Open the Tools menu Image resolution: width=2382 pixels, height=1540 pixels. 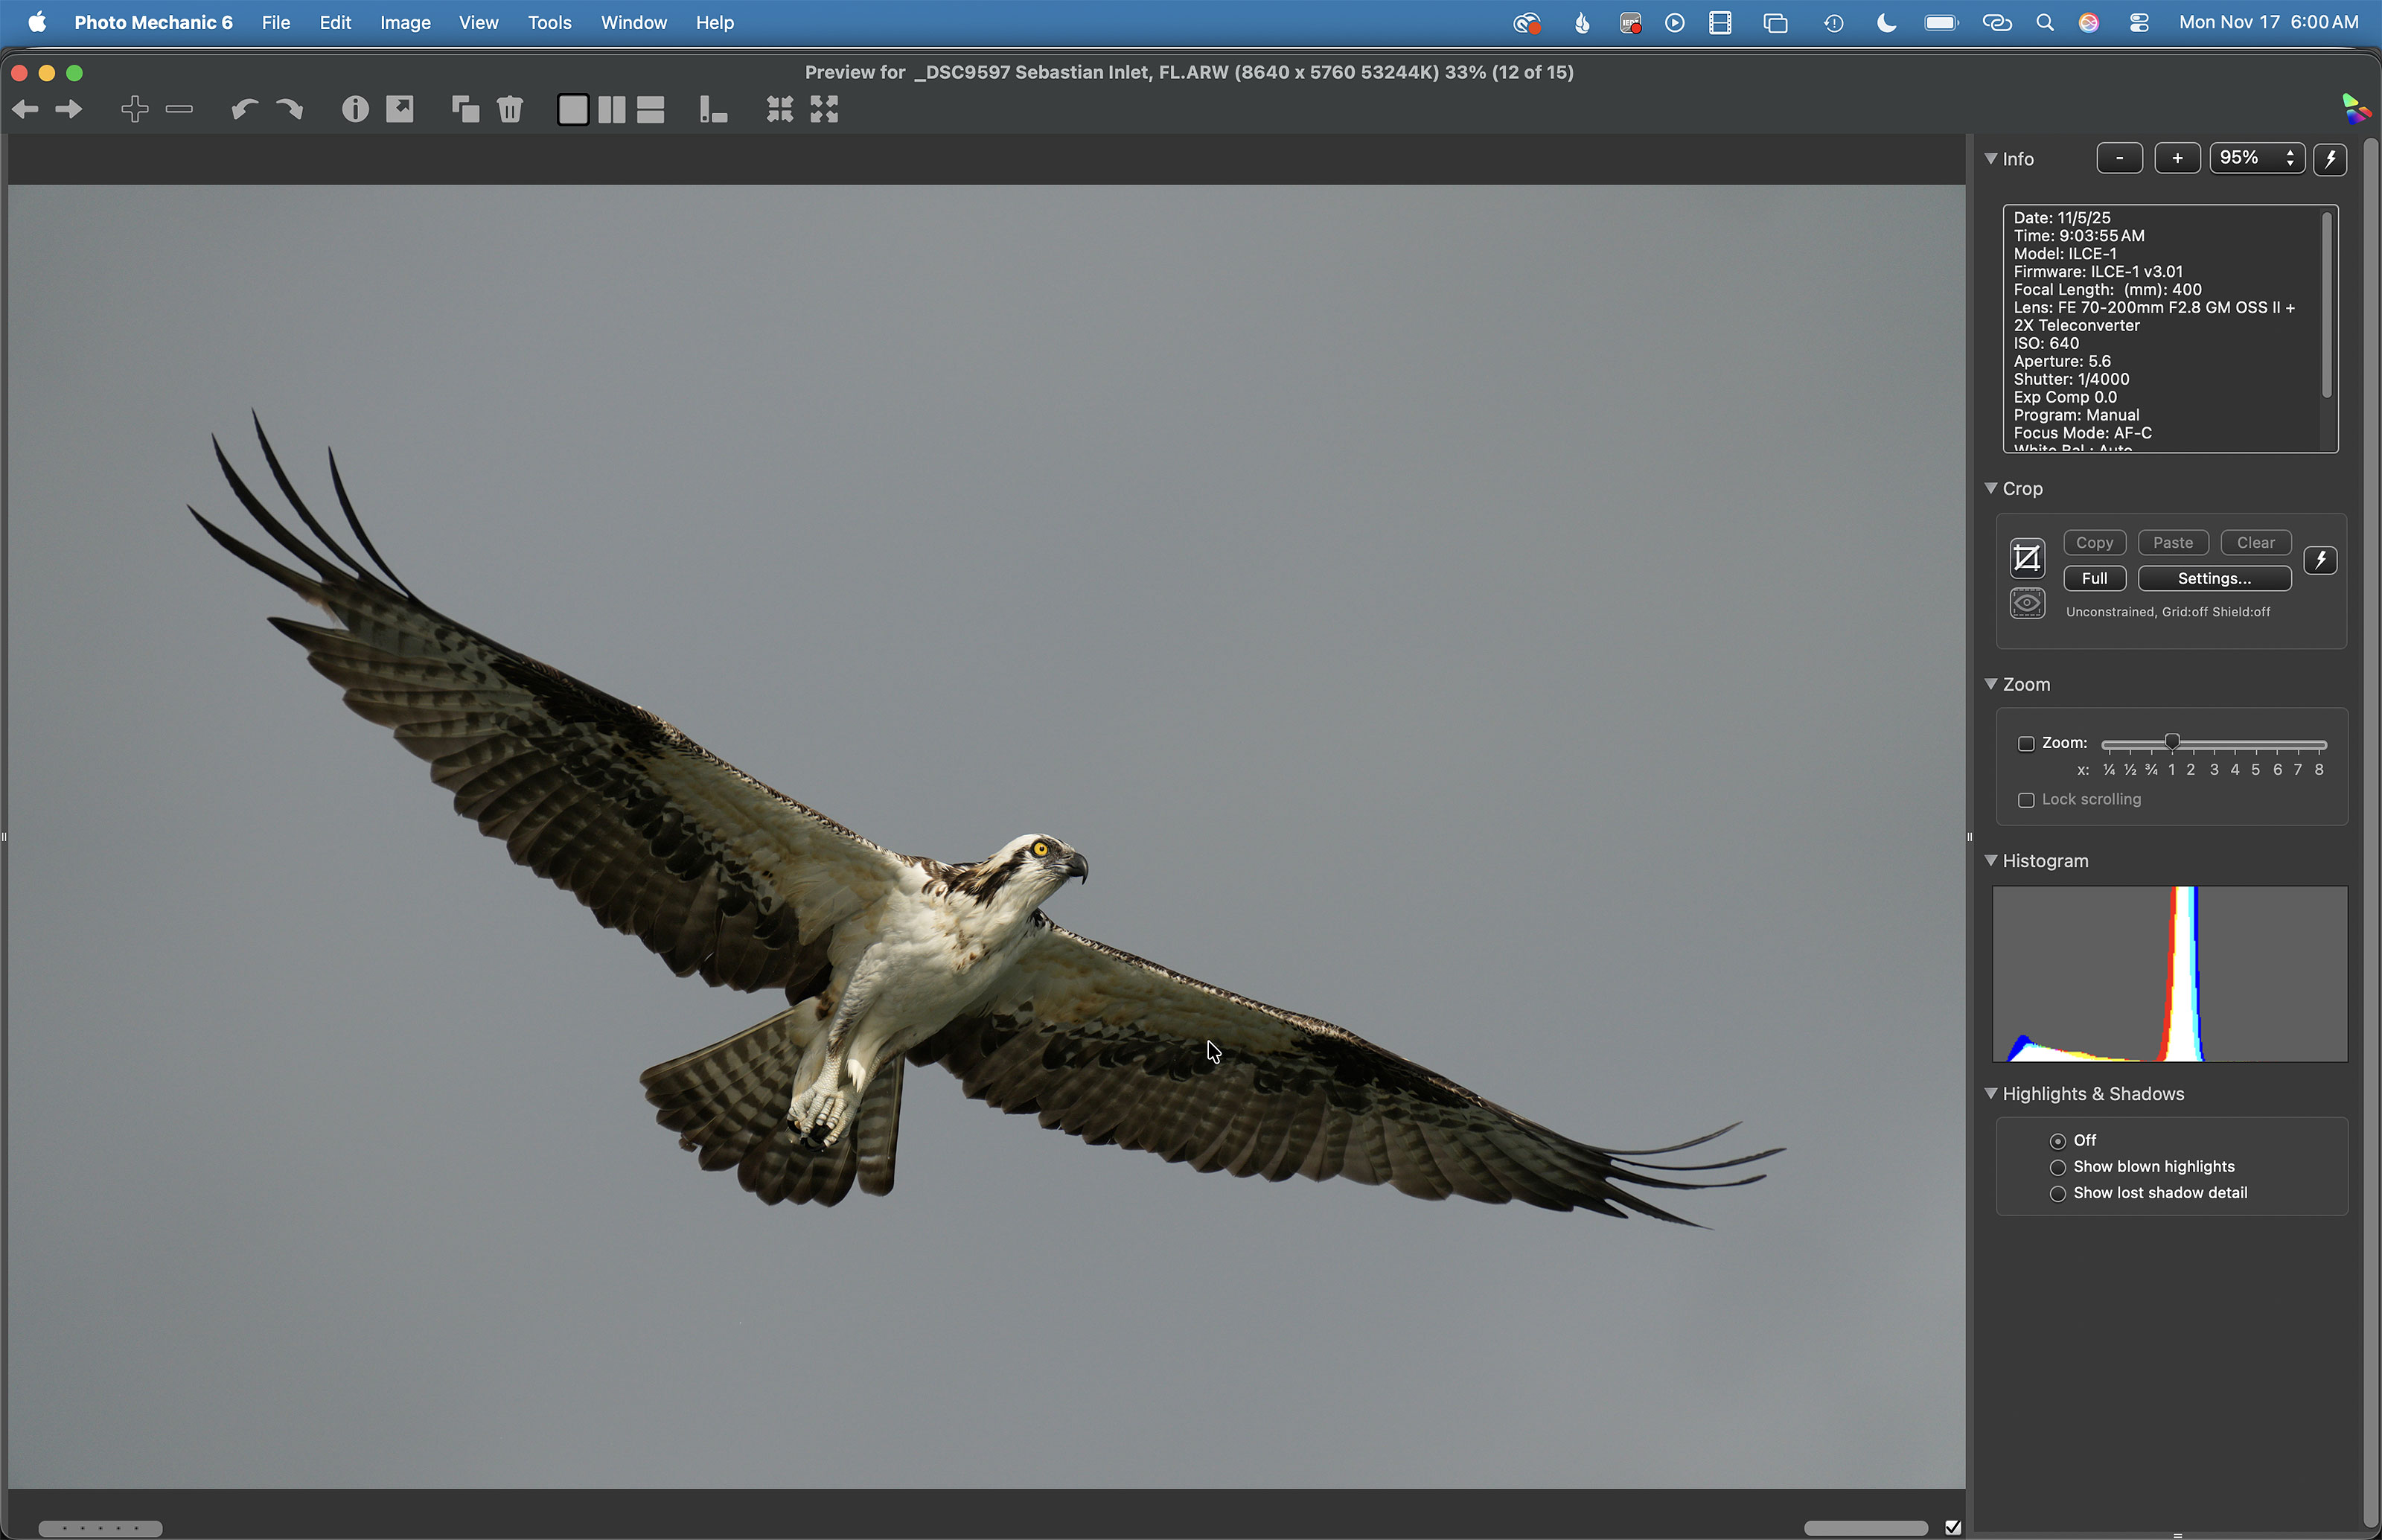click(x=549, y=22)
